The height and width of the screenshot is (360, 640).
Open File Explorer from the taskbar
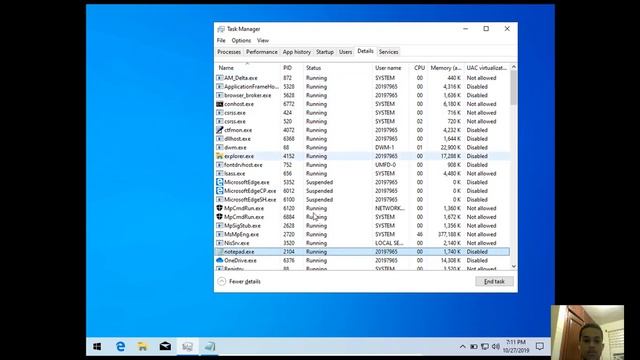point(142,347)
